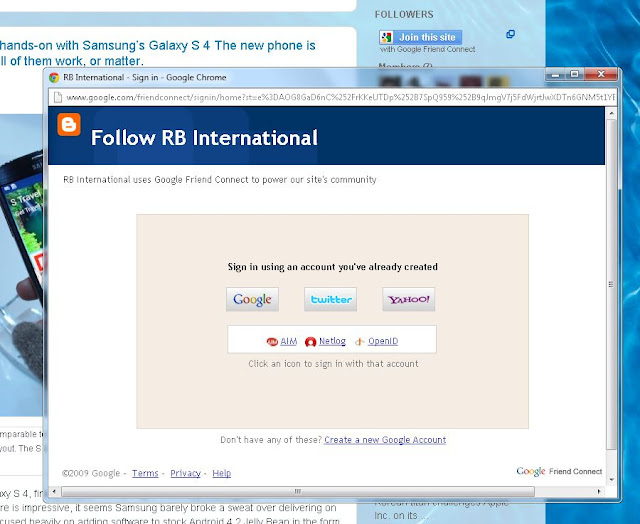The height and width of the screenshot is (524, 640).
Task: Click '©2009 Google' footer text
Action: click(x=91, y=473)
